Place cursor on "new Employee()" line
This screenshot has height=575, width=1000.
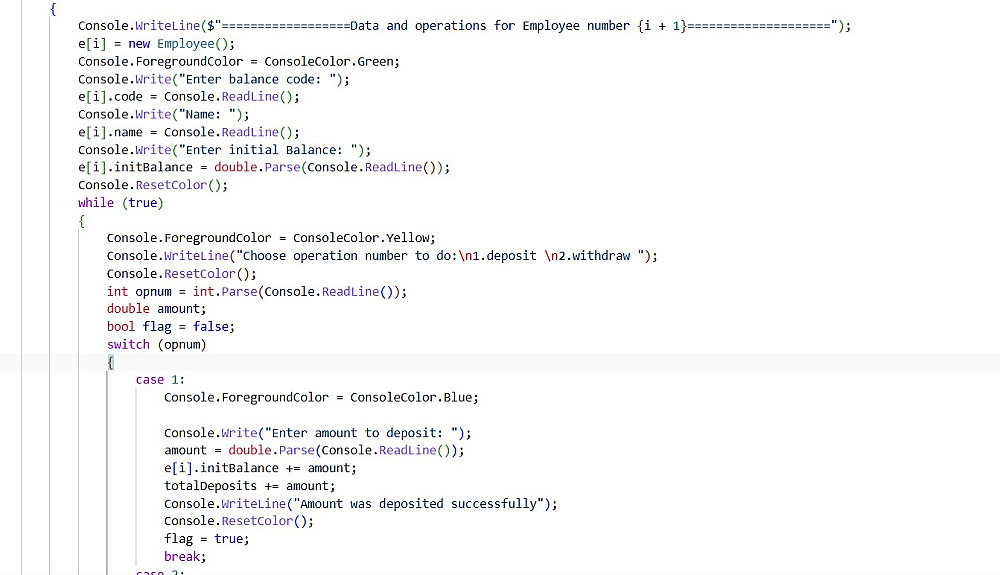156,44
